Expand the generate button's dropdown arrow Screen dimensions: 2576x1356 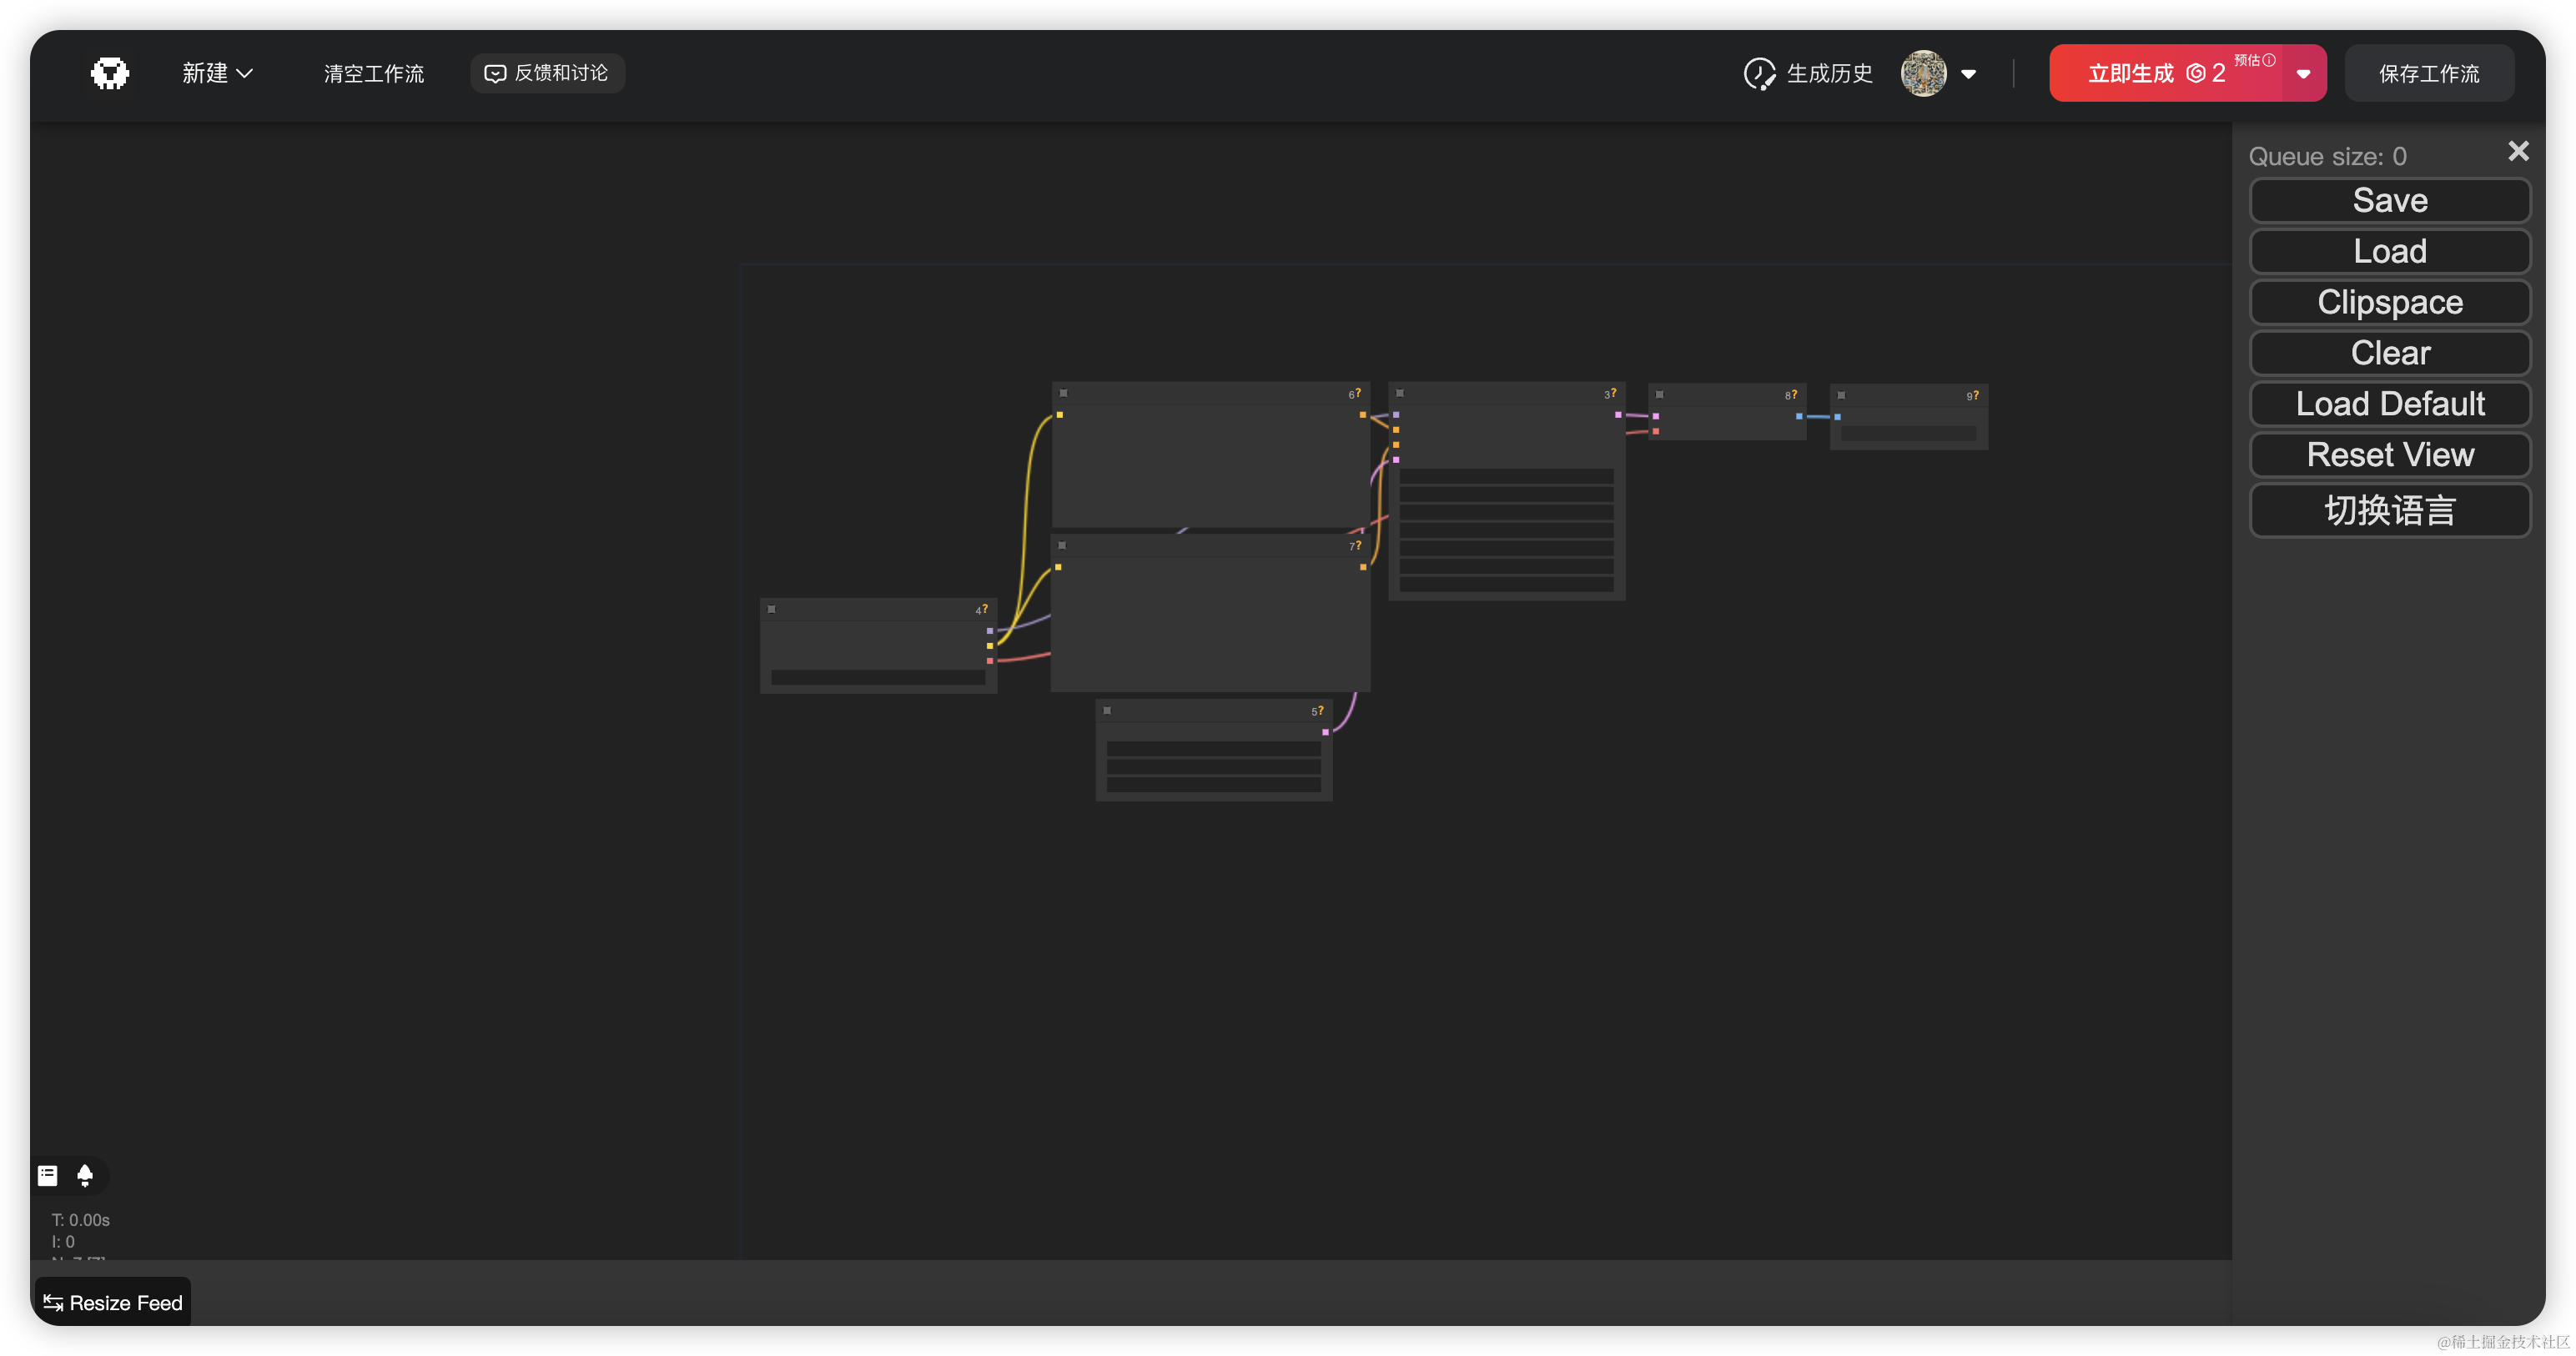tap(2304, 74)
